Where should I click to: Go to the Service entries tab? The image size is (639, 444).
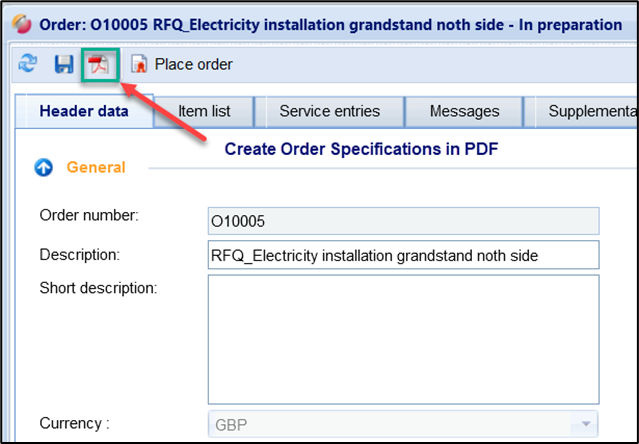click(329, 111)
